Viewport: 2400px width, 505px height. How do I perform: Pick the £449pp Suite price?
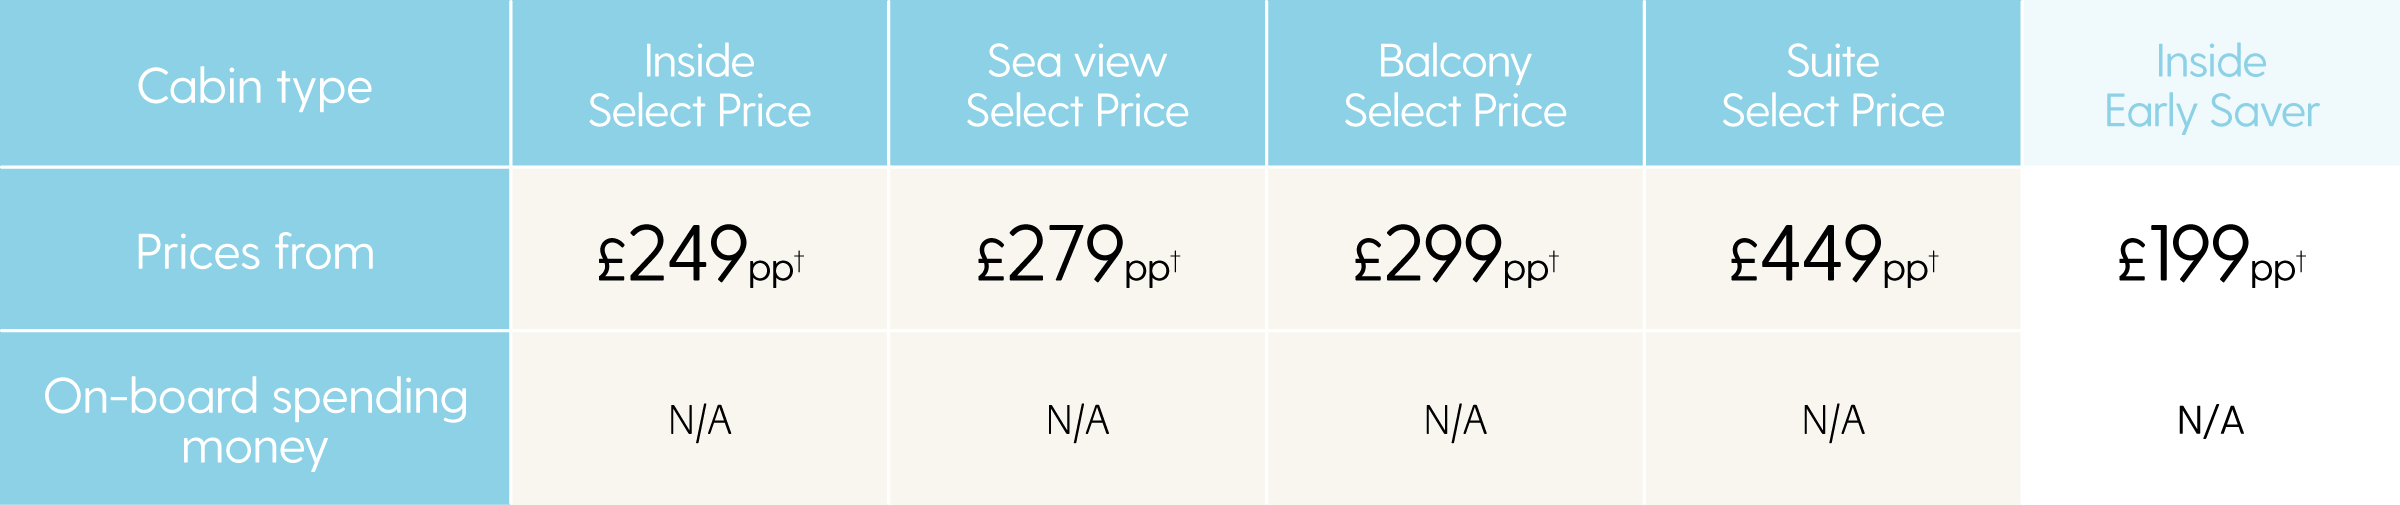[x=1833, y=255]
